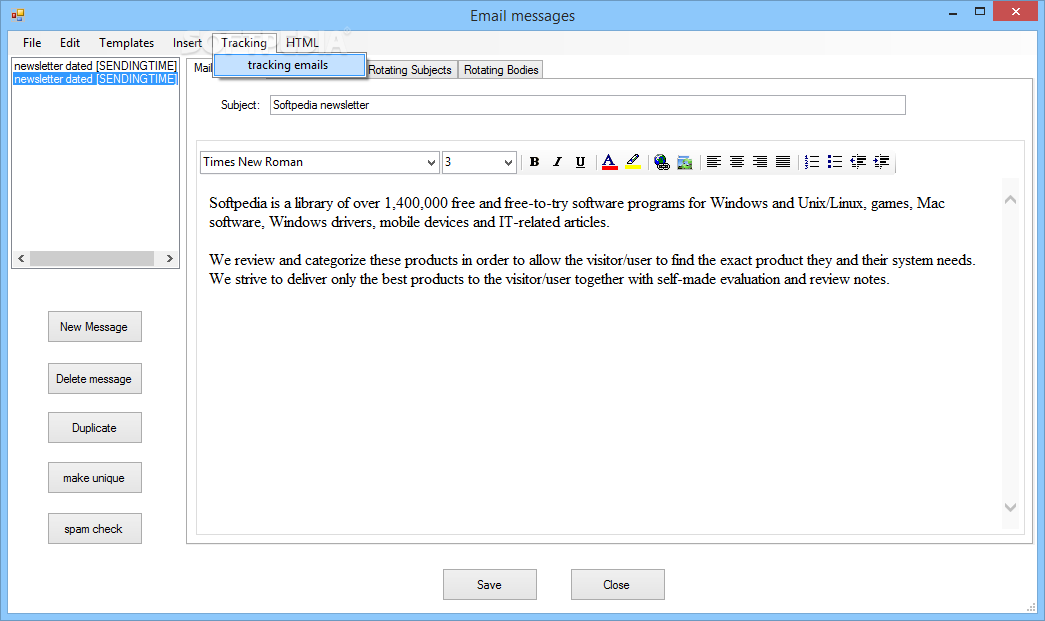1045x621 pixels.
Task: Close the Email messages window
Action: 1016,11
